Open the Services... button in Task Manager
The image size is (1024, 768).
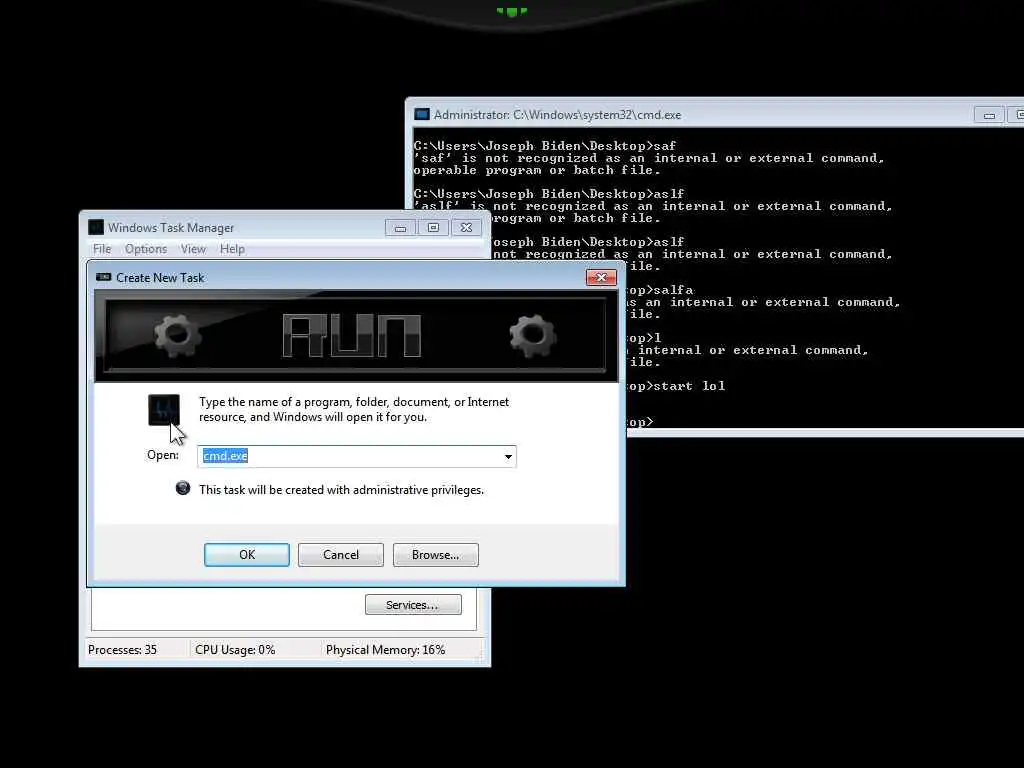click(413, 605)
